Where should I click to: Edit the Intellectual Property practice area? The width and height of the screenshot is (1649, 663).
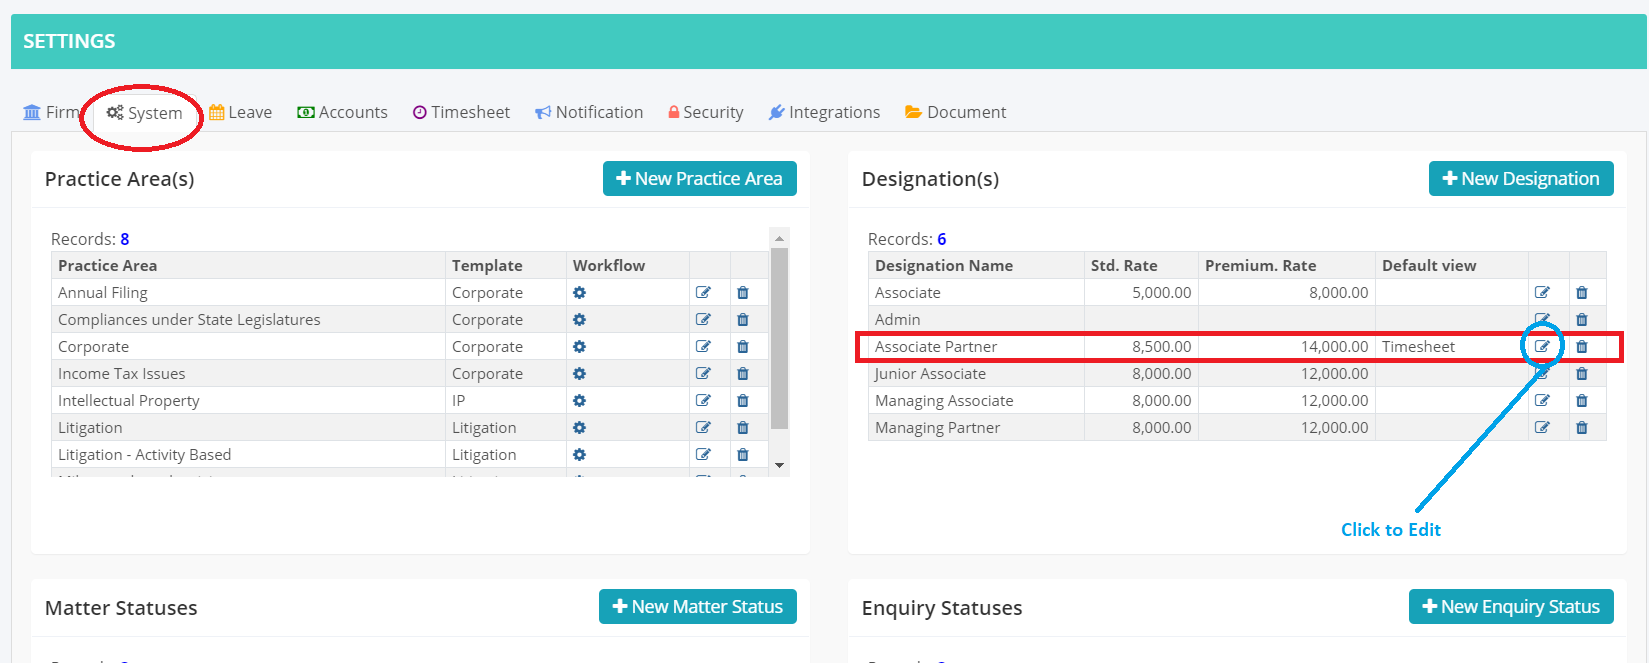coord(703,401)
